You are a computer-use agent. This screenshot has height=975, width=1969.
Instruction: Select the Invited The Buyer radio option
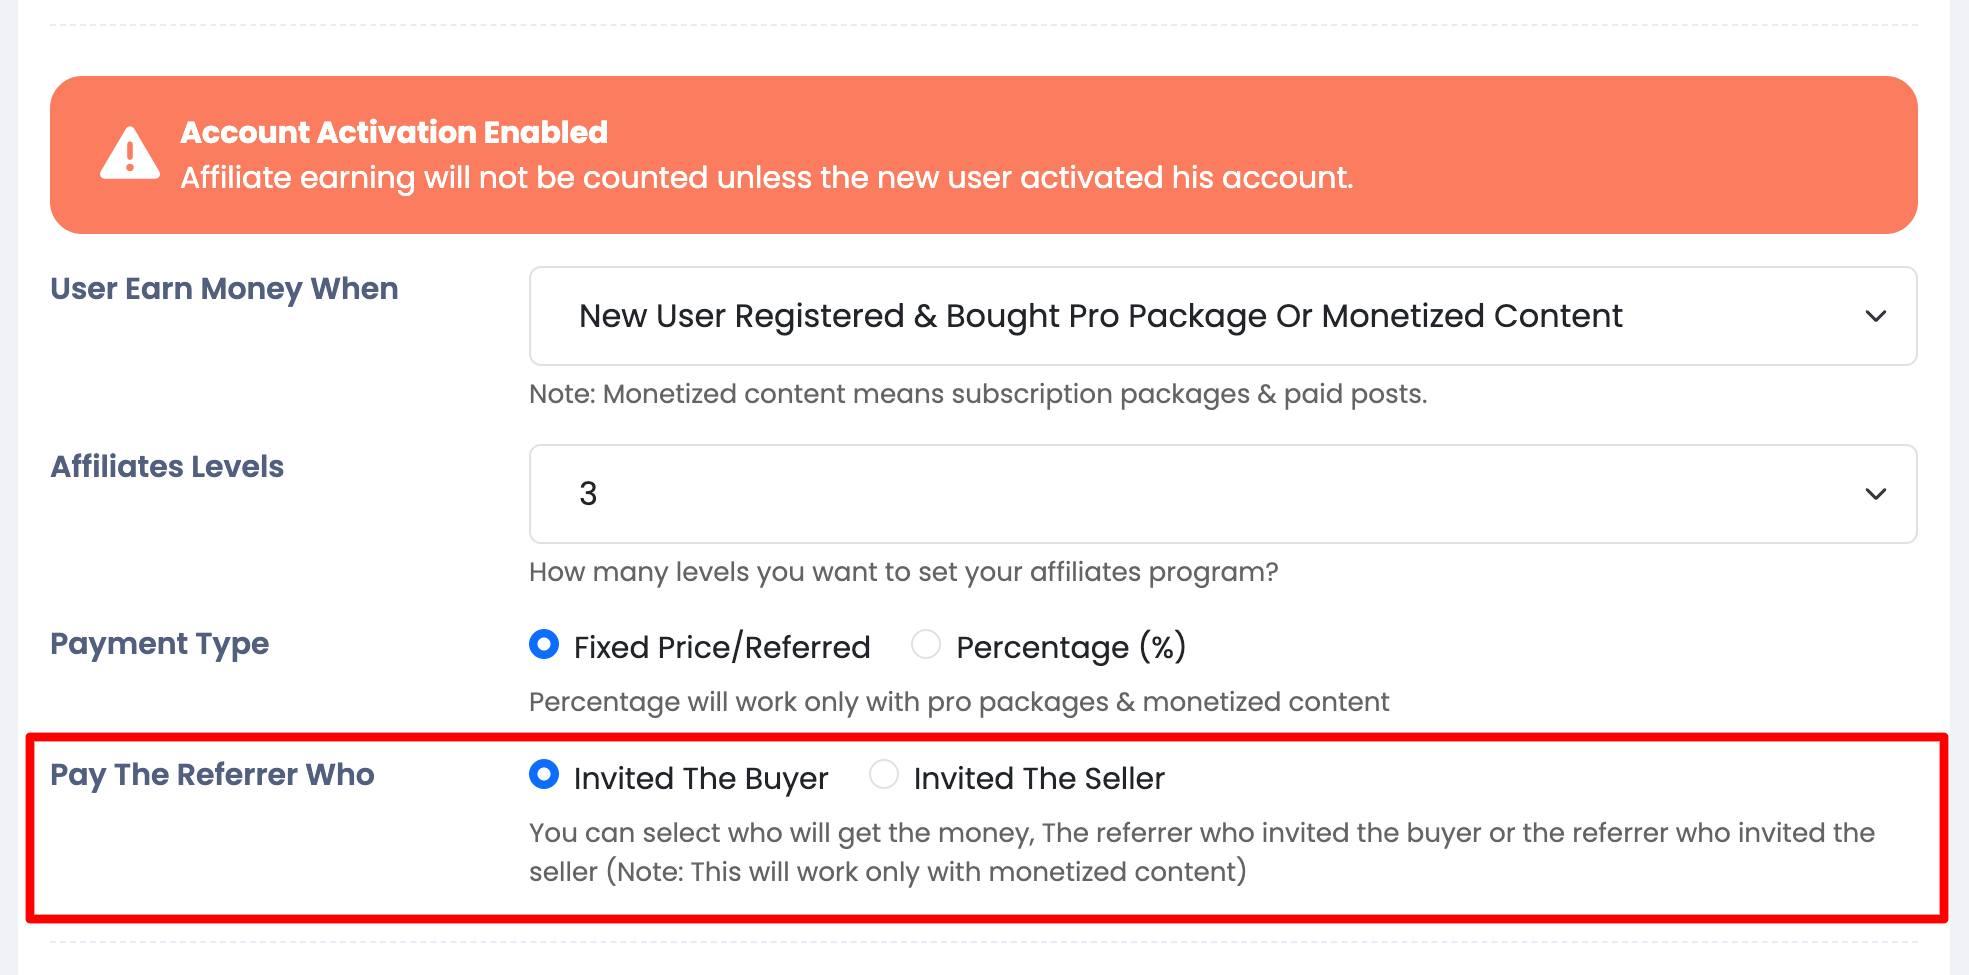tap(544, 775)
